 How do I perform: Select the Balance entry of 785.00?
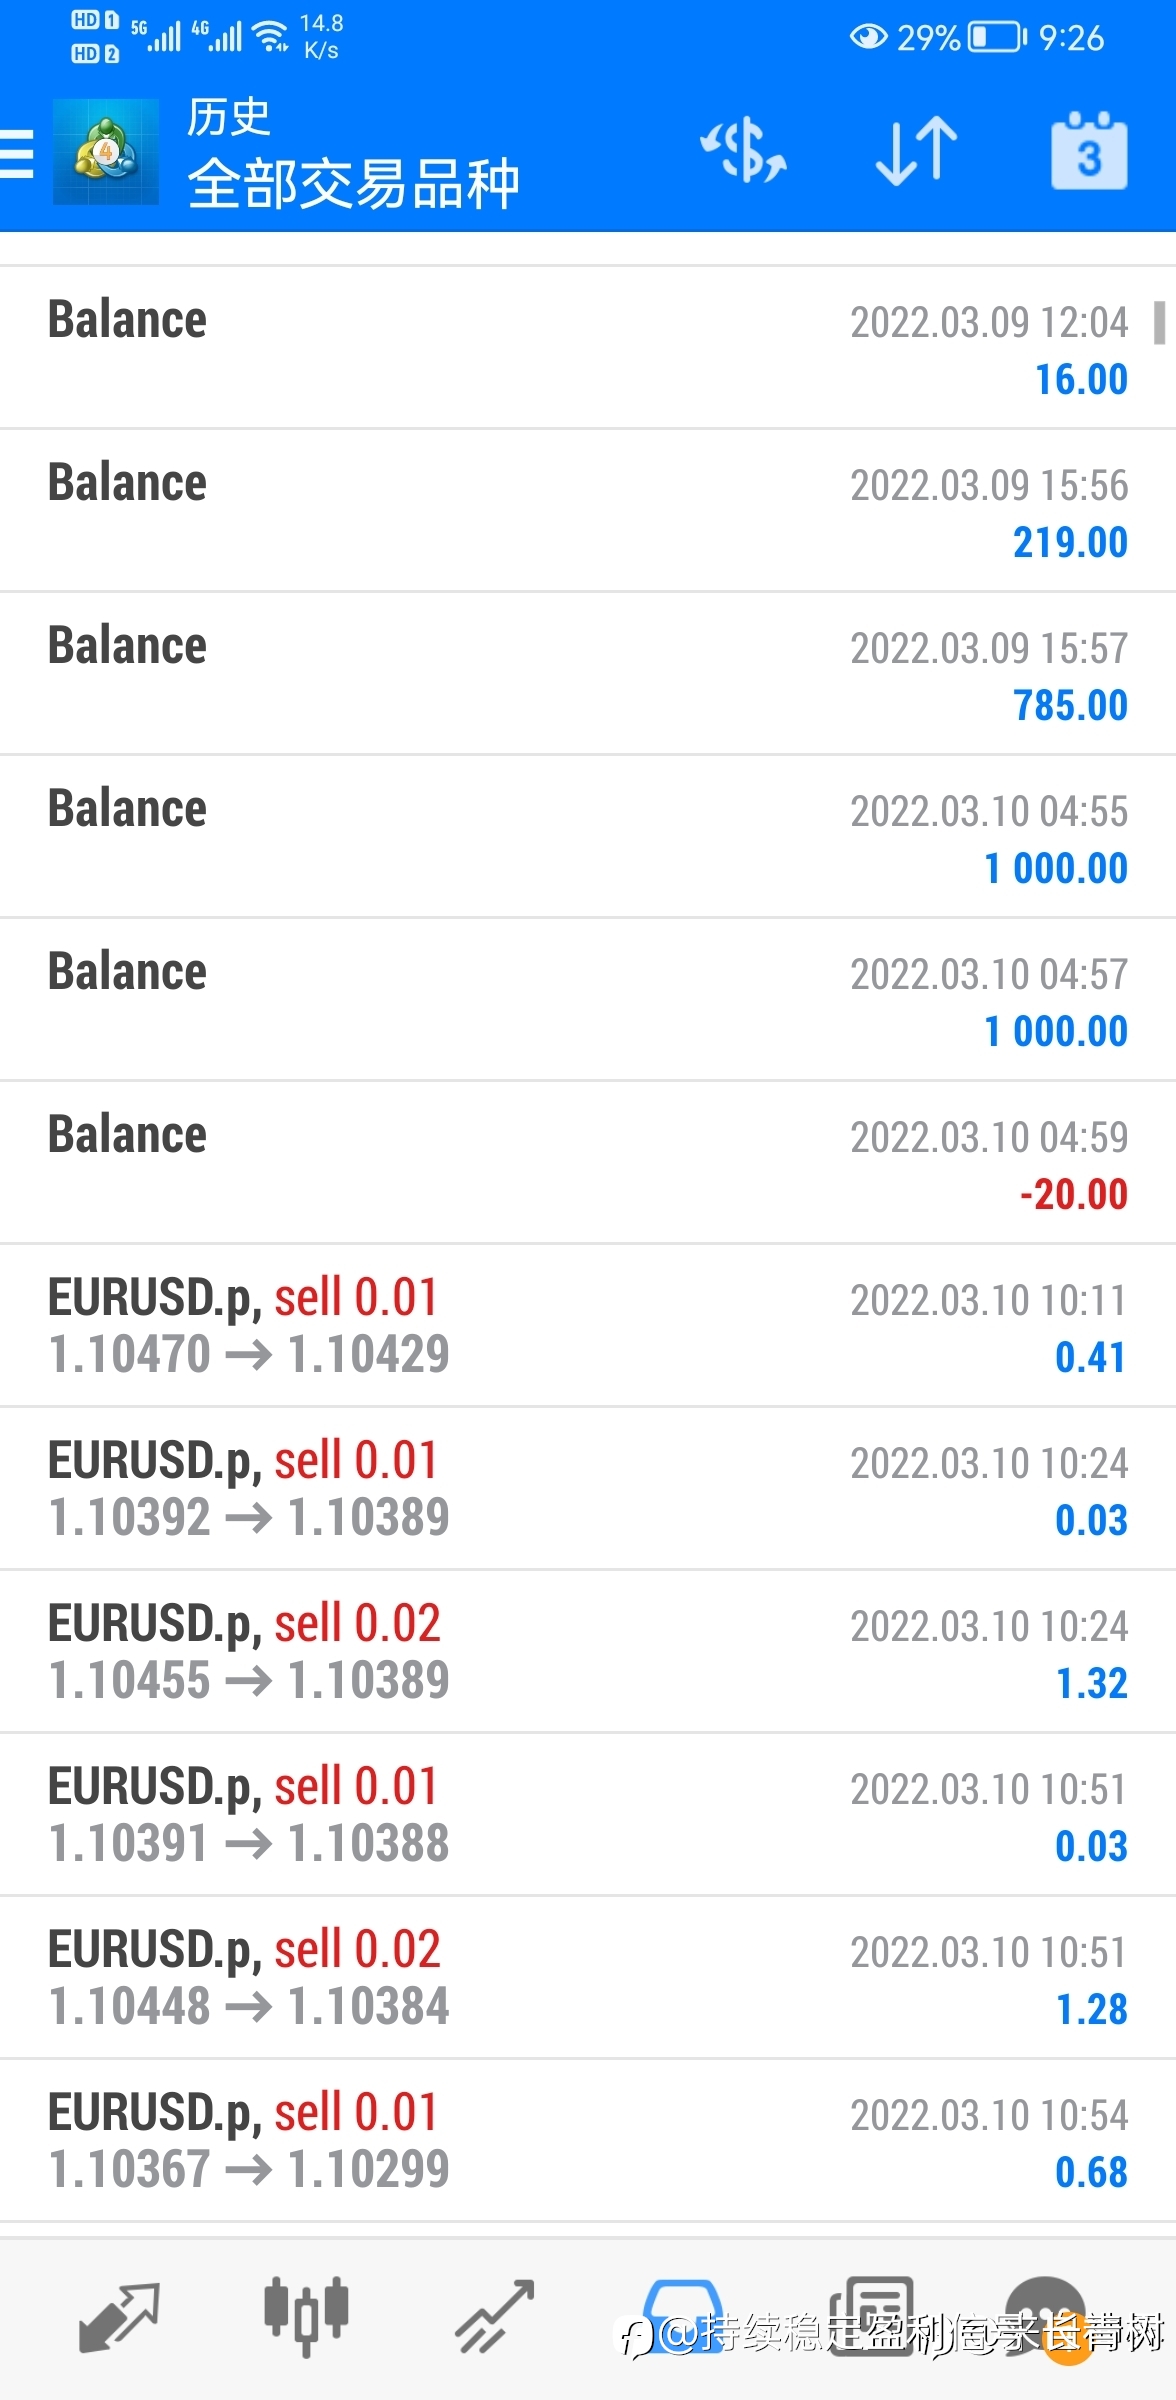tap(588, 674)
